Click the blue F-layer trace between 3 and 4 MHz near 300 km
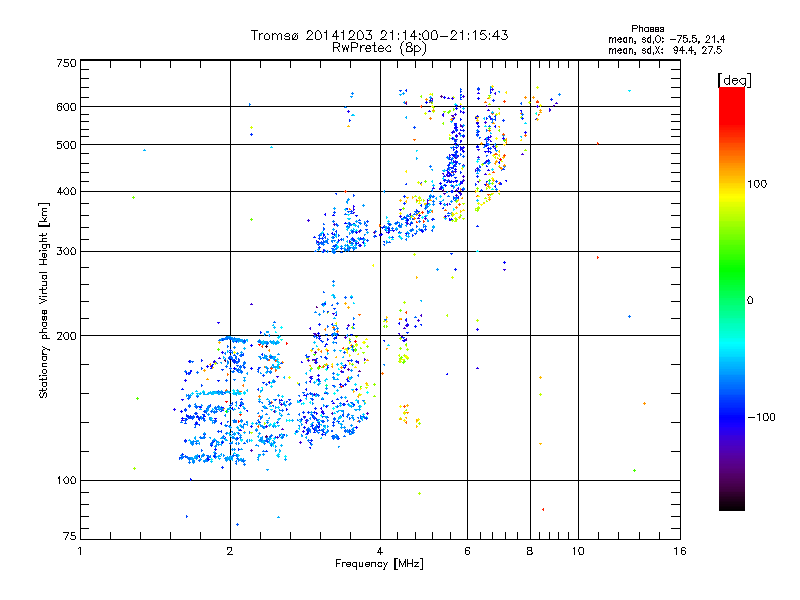The height and width of the screenshot is (600, 800). [342, 230]
